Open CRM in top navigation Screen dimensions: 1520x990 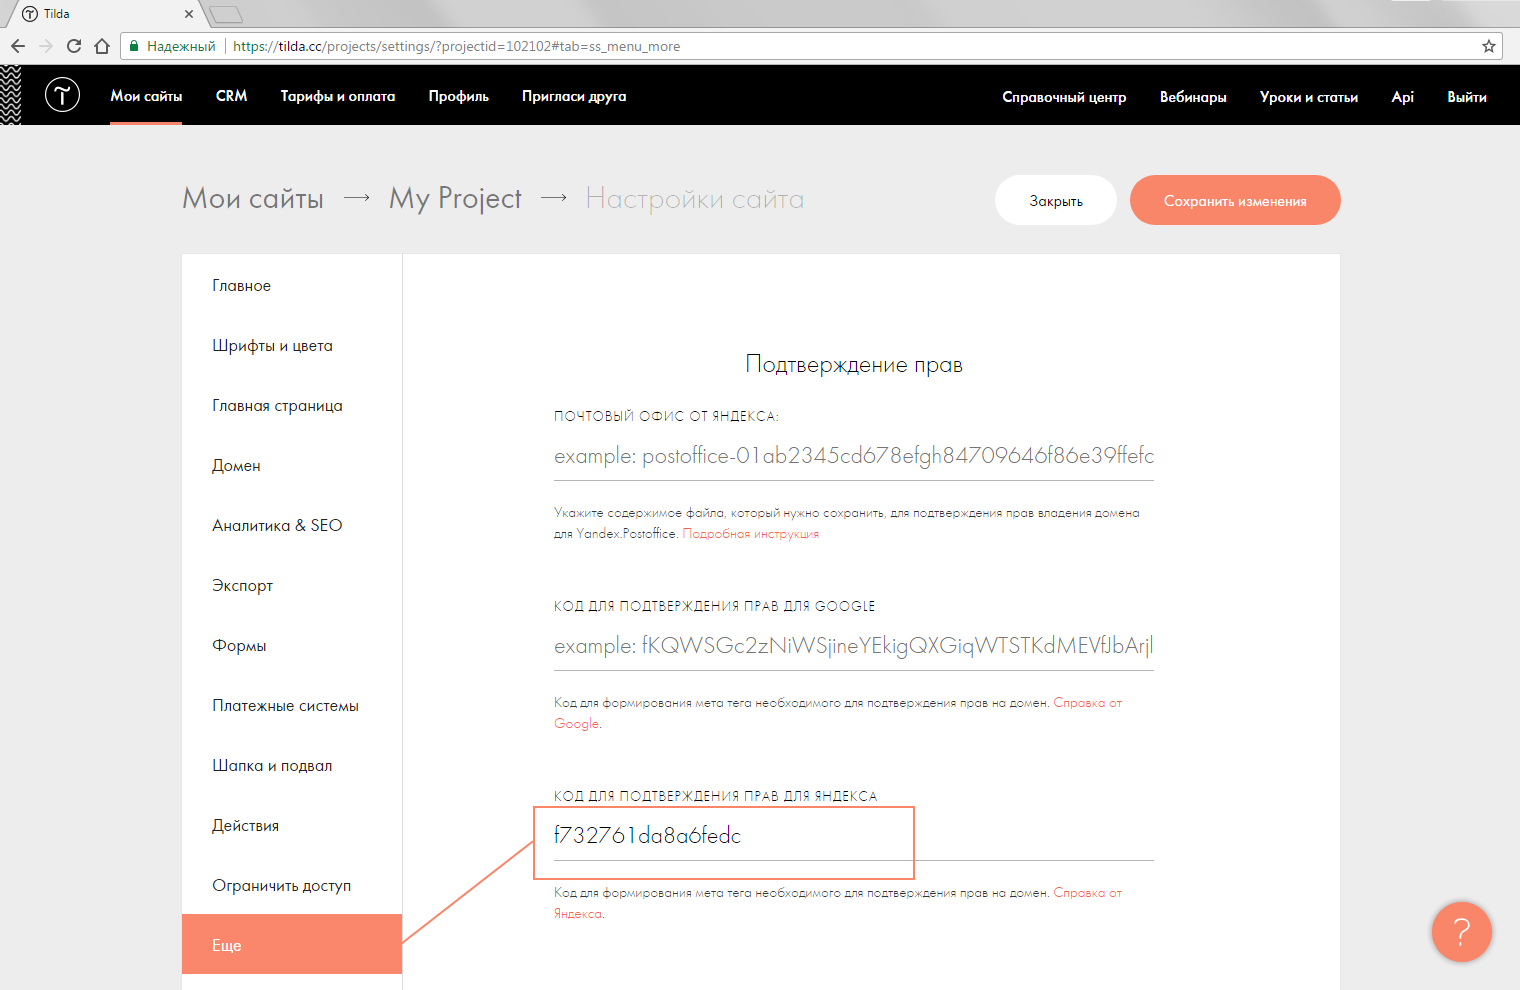click(231, 96)
